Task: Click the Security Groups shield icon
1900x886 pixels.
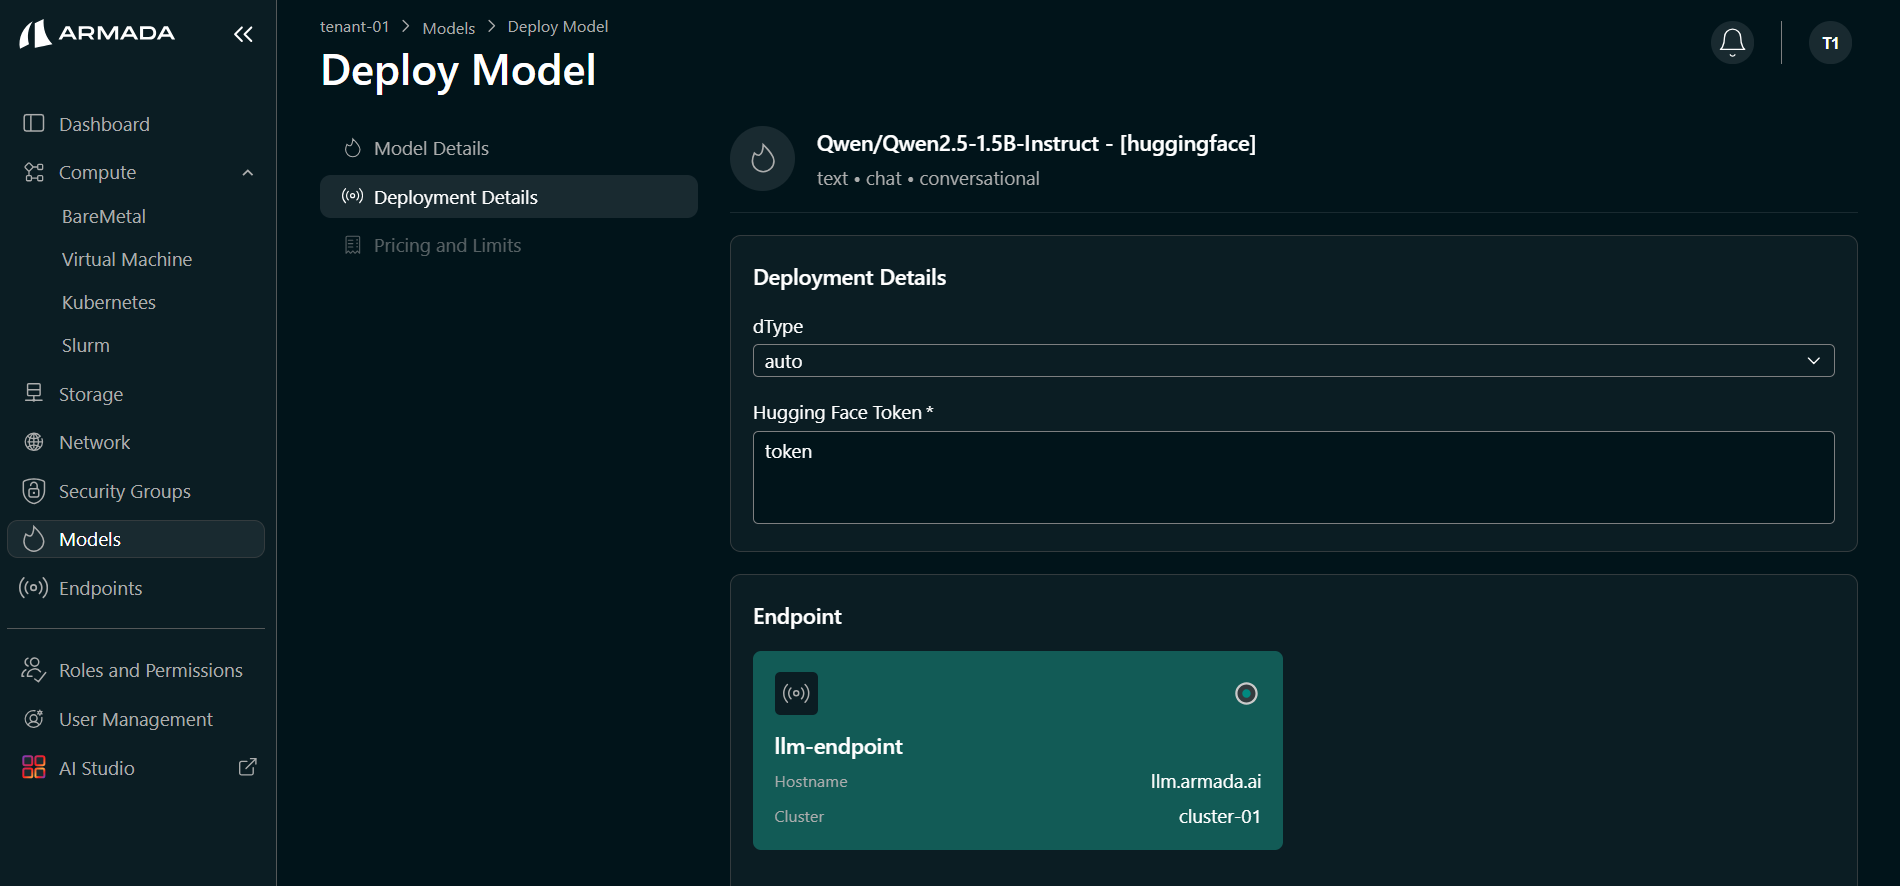Action: [34, 491]
